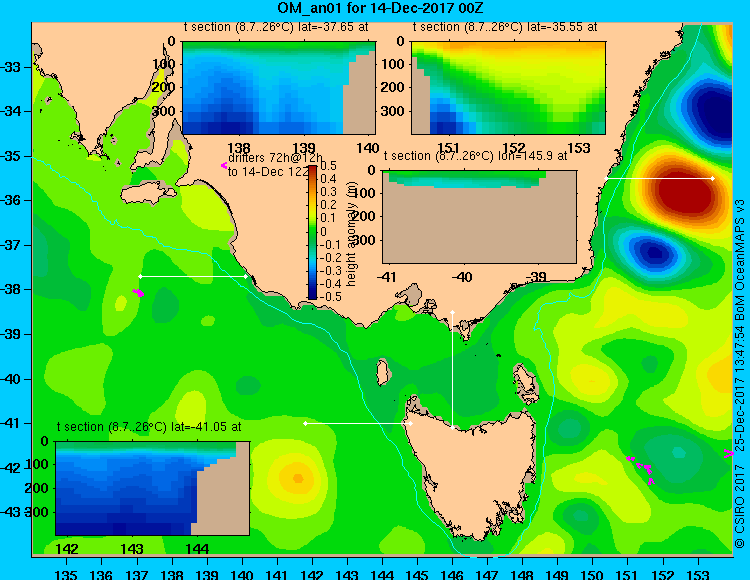The image size is (750, 580).
Task: Open the temperature section inset for lat=-35.55
Action: pos(508,88)
